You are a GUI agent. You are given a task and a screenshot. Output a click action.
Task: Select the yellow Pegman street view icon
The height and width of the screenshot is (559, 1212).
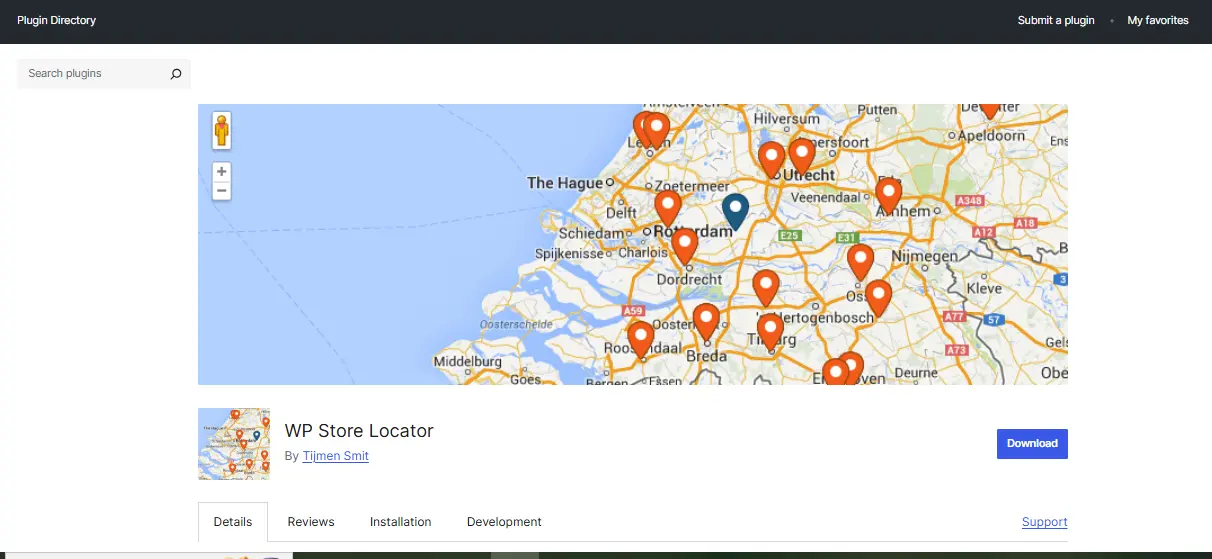(x=222, y=131)
